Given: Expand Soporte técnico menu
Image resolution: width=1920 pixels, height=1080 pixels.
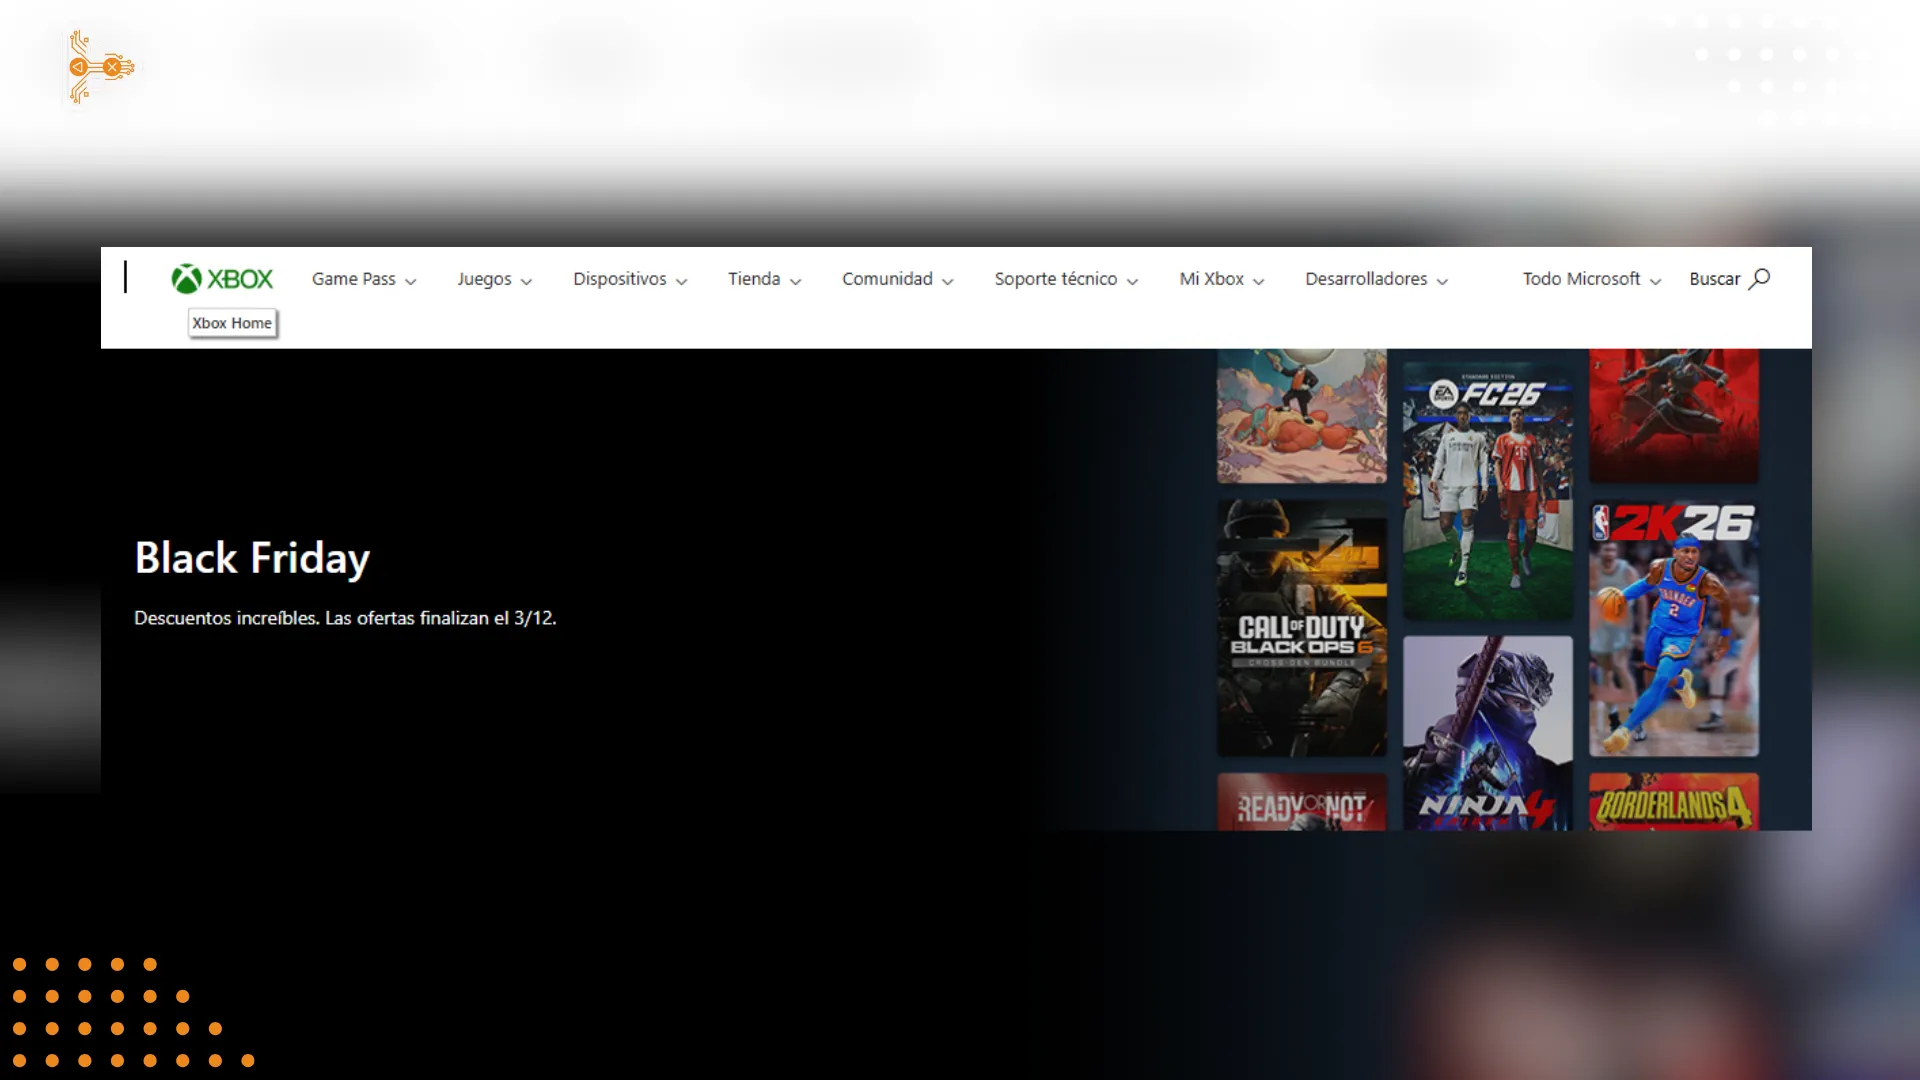Looking at the screenshot, I should tap(1066, 279).
